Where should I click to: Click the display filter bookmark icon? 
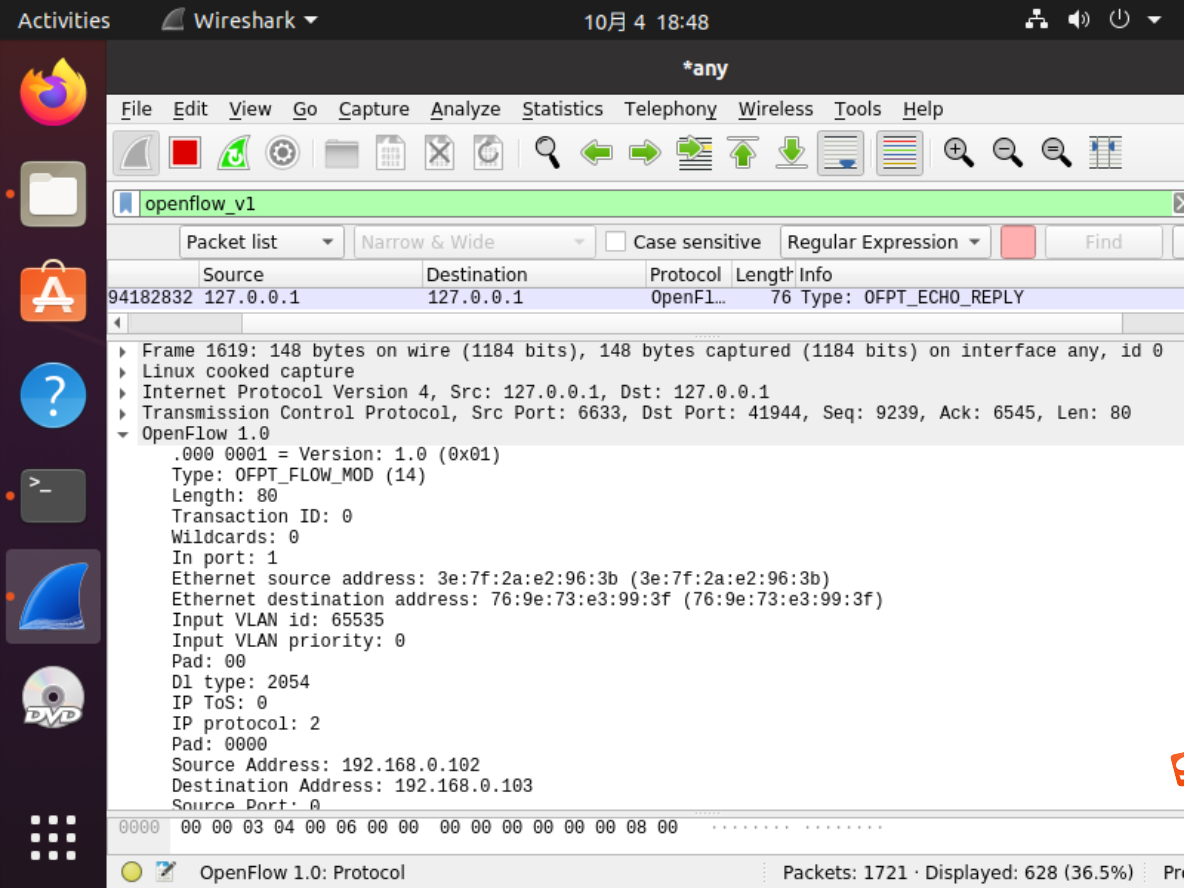pos(126,203)
